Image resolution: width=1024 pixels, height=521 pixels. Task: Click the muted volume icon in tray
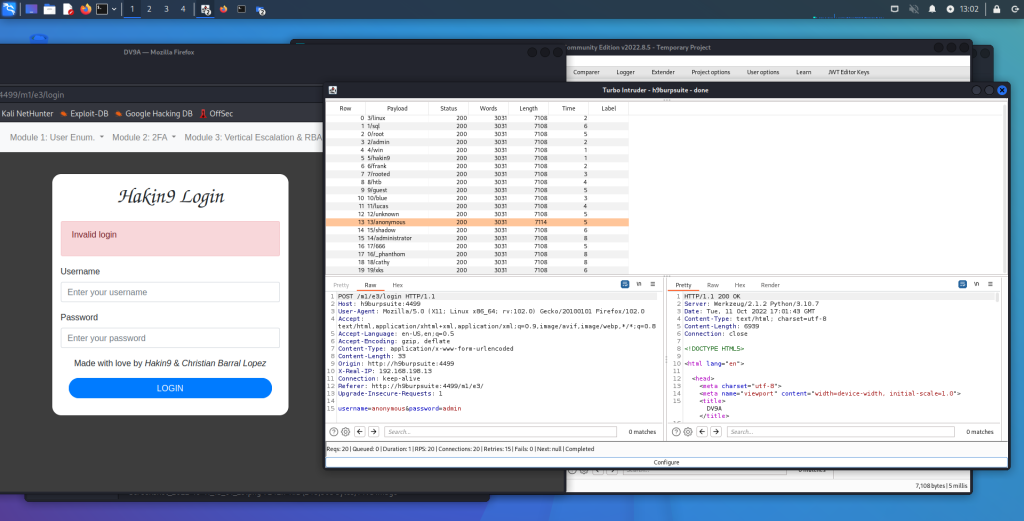click(x=914, y=9)
